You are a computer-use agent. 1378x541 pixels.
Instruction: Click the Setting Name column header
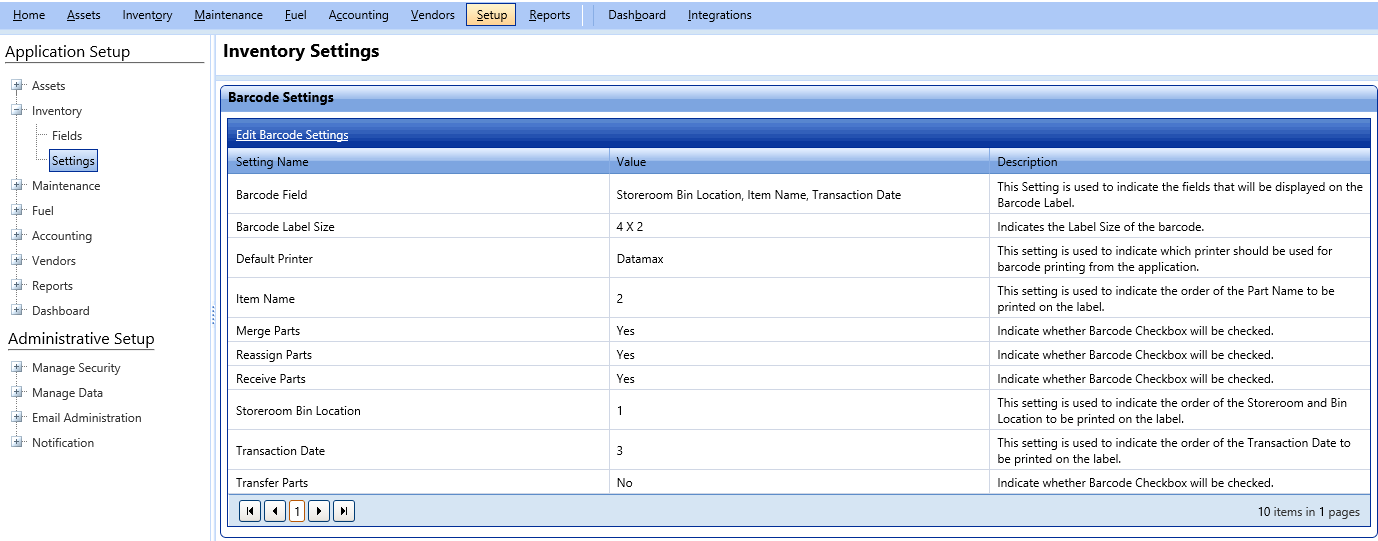coord(418,162)
